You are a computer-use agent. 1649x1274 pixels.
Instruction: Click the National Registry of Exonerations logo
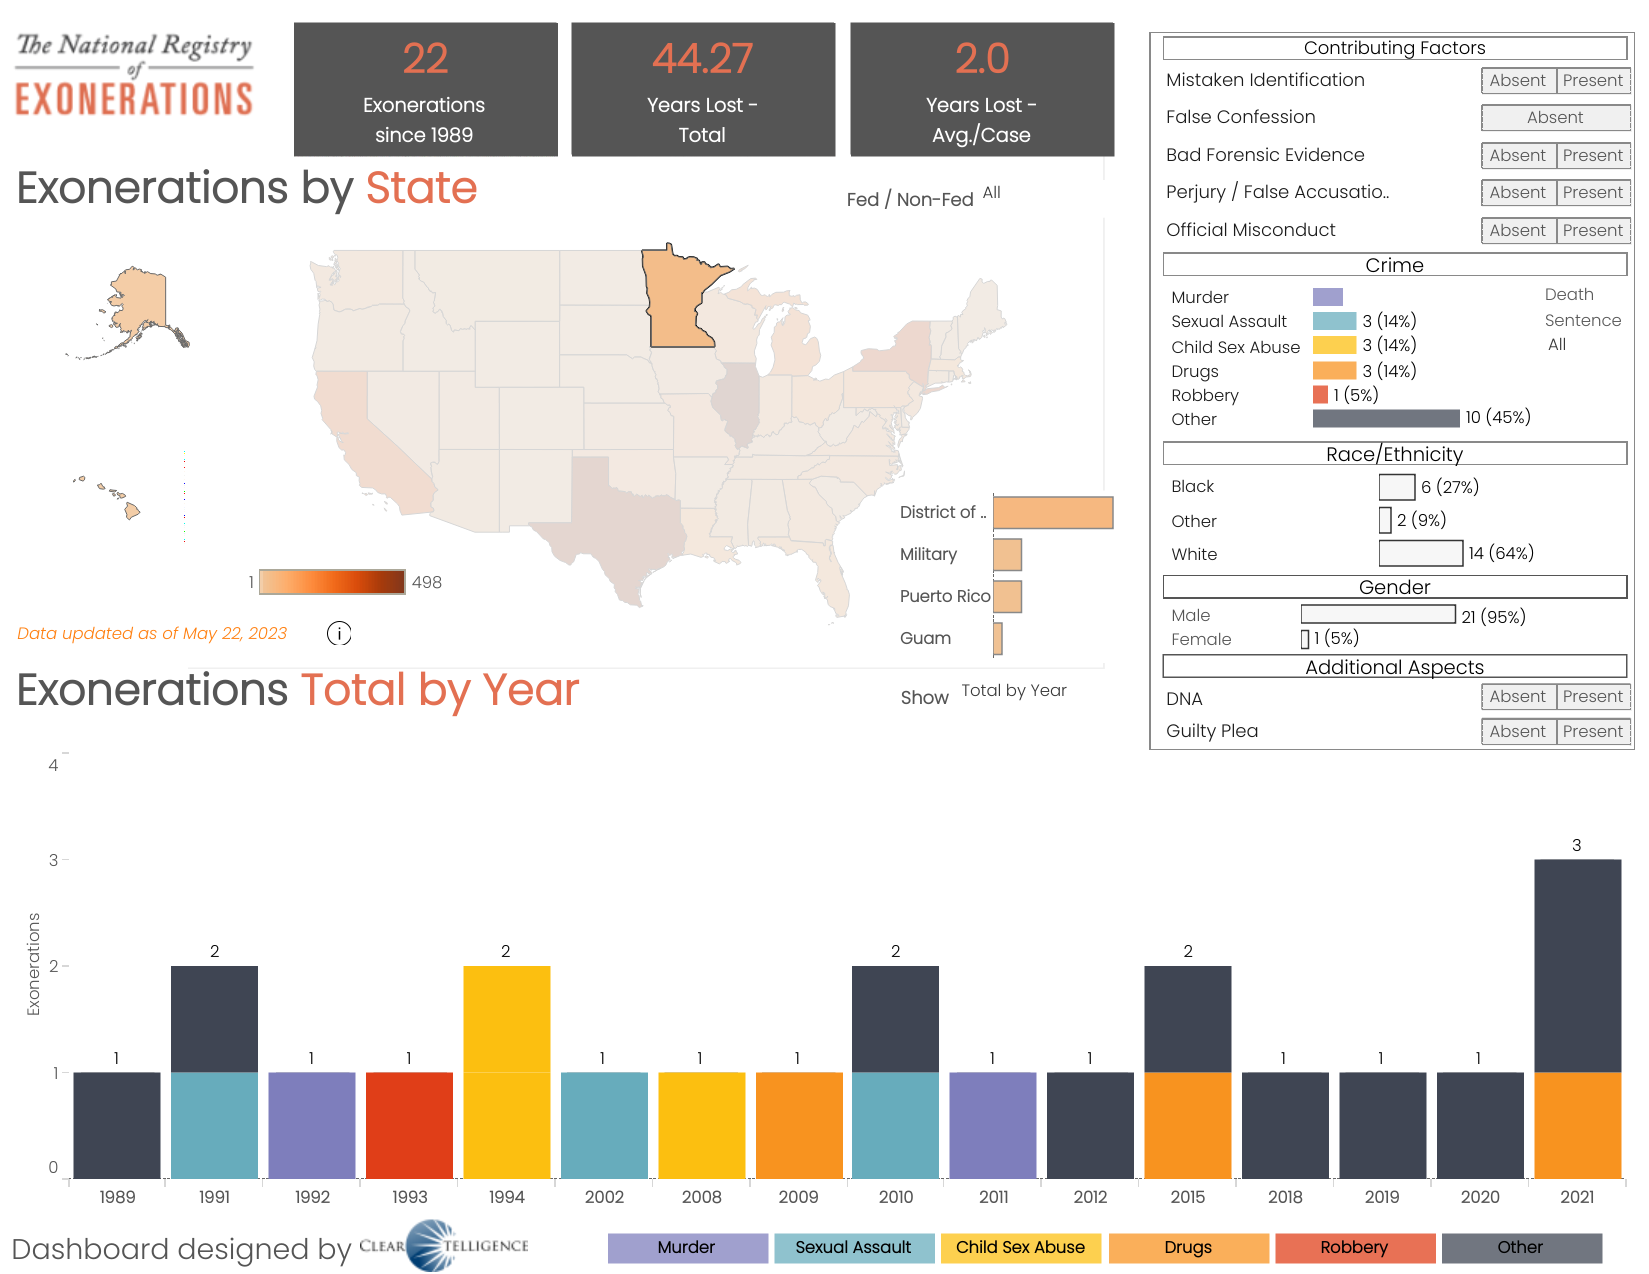[134, 75]
